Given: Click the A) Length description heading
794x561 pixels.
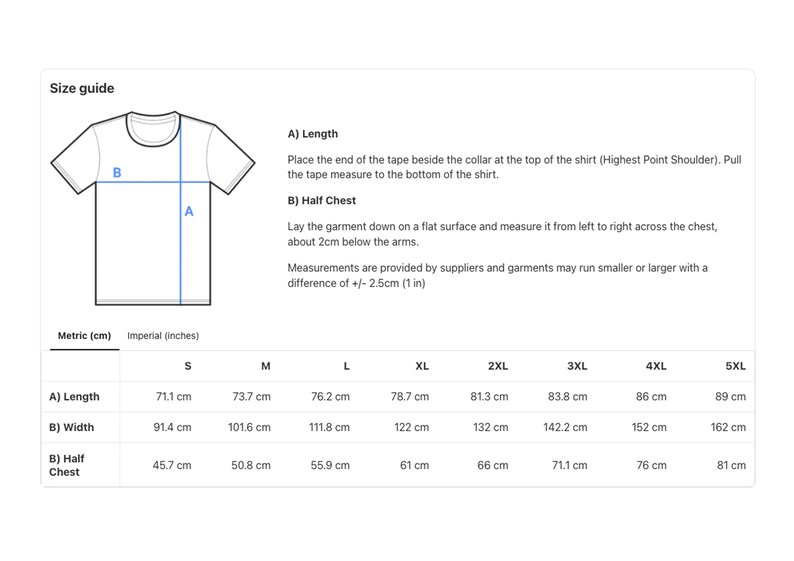Looking at the screenshot, I should click(x=312, y=134).
